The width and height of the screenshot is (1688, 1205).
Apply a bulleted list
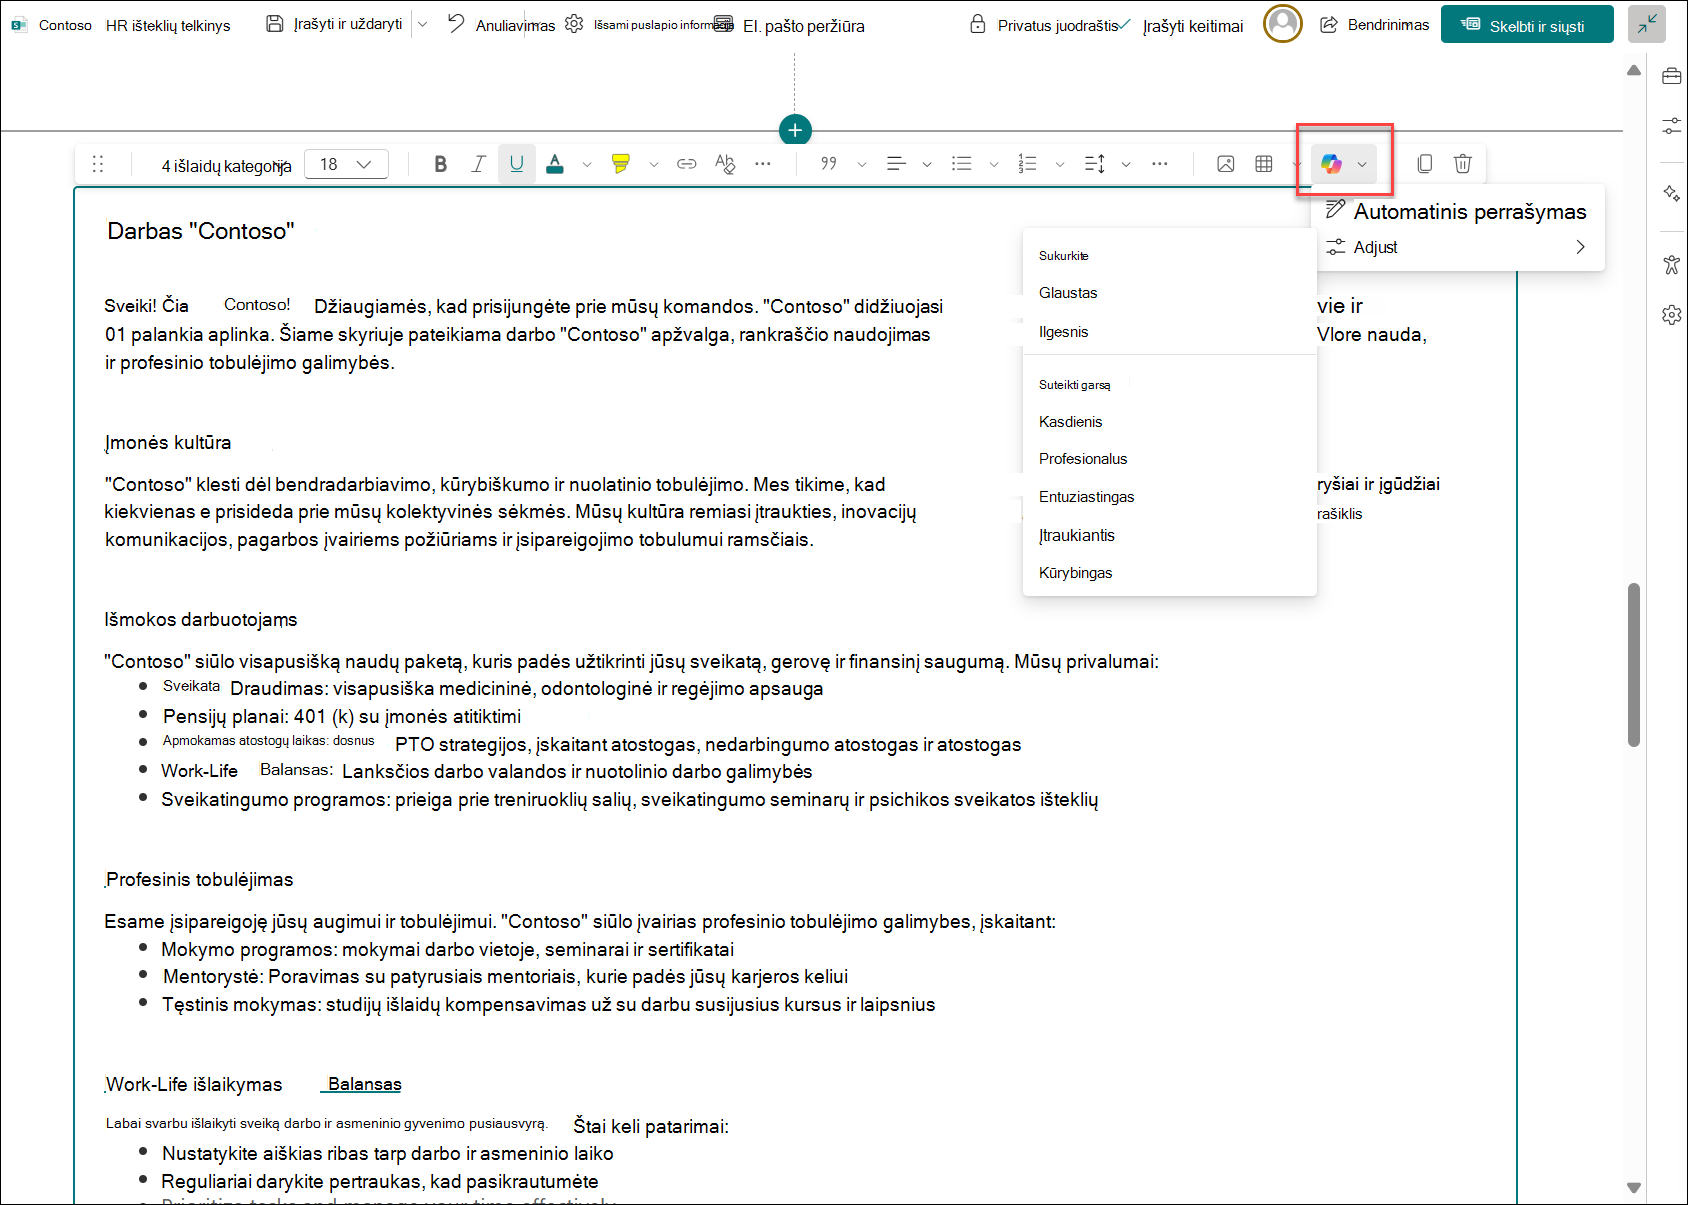point(962,164)
